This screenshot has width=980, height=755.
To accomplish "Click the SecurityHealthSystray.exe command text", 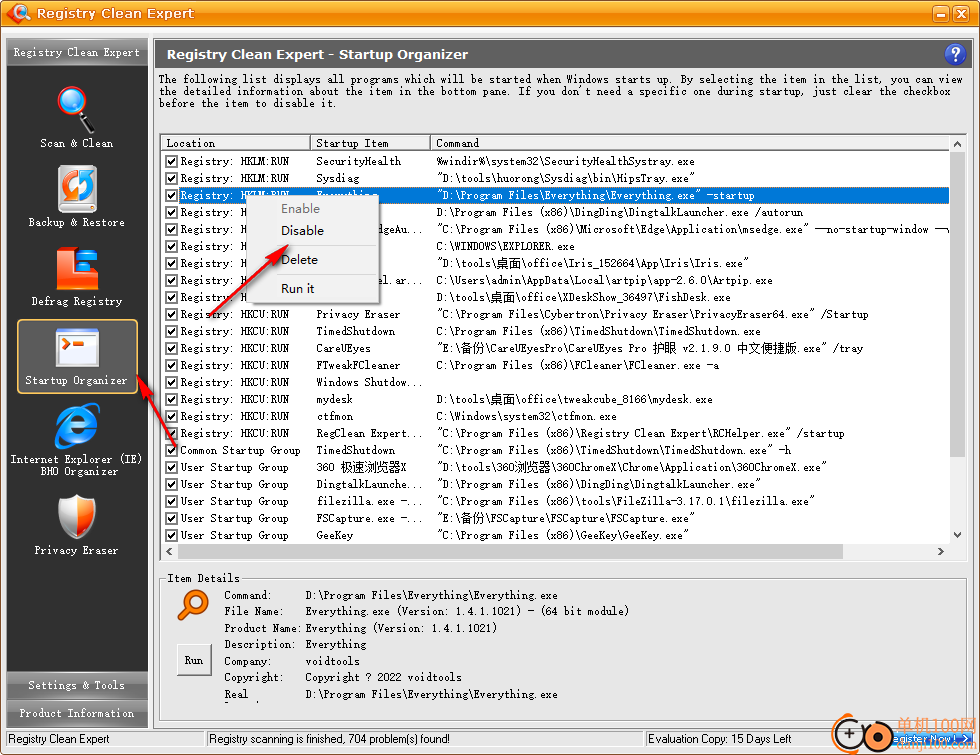I will tap(565, 161).
